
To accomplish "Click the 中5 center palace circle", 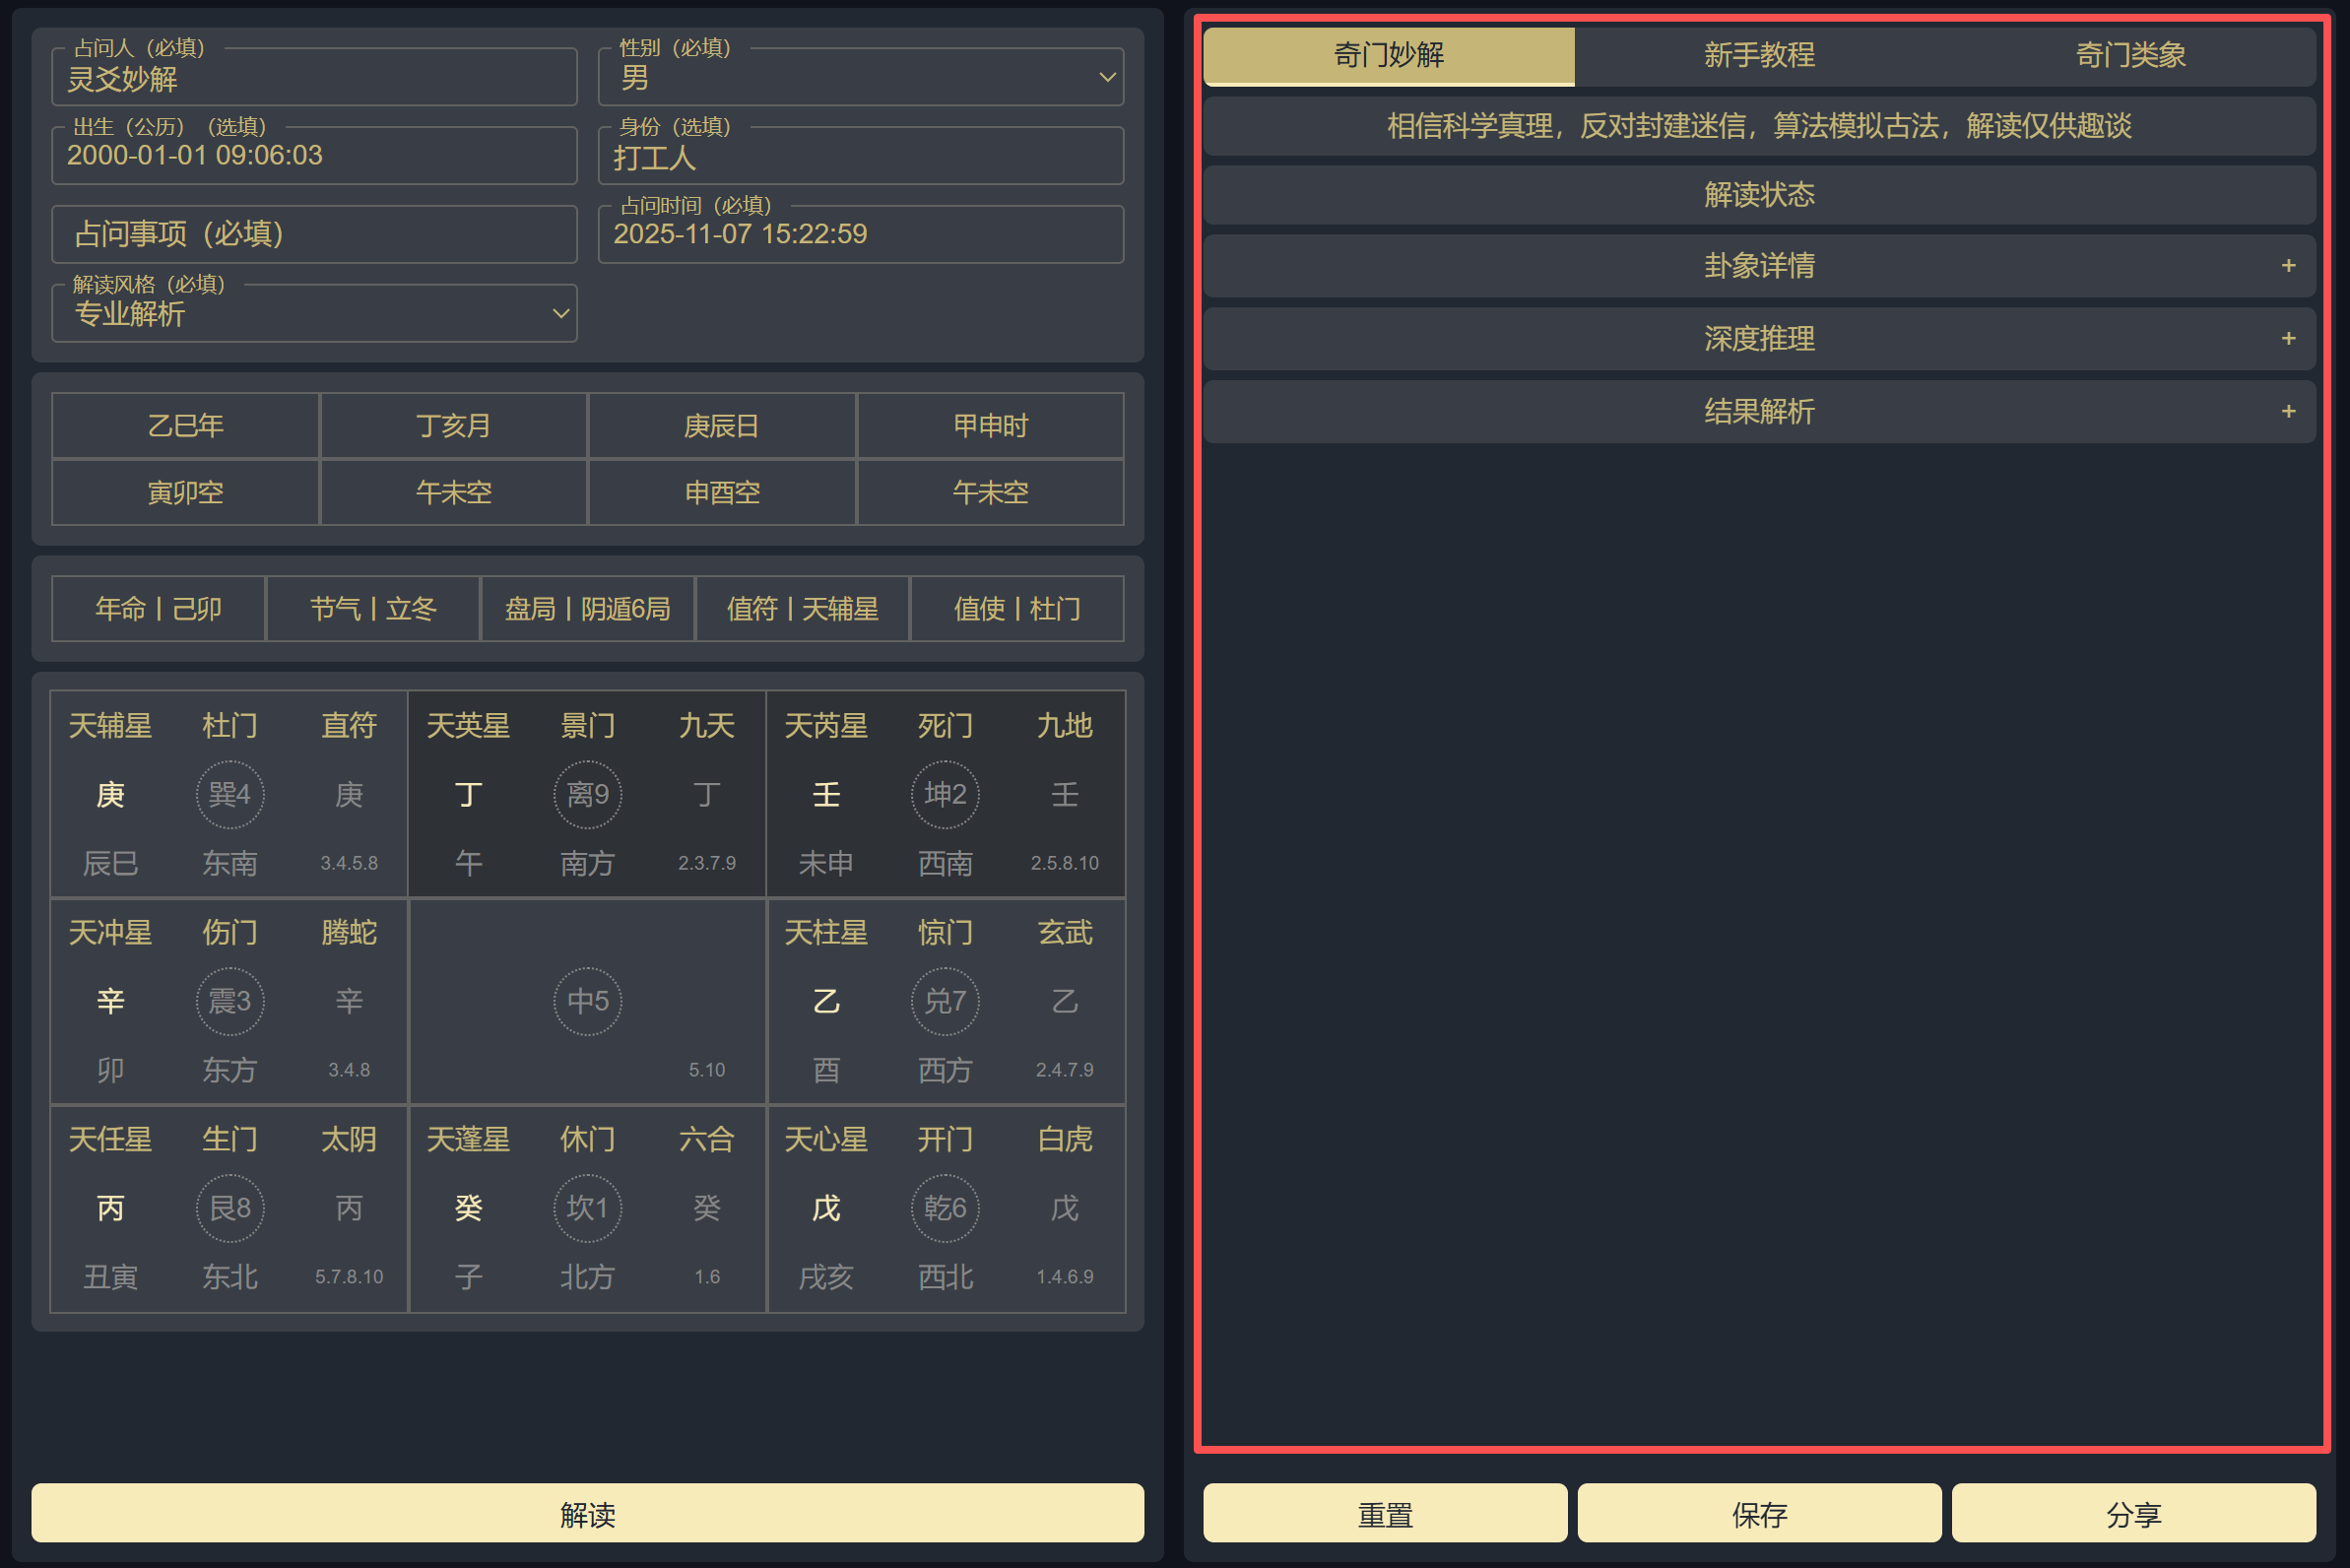I will tap(587, 1001).
